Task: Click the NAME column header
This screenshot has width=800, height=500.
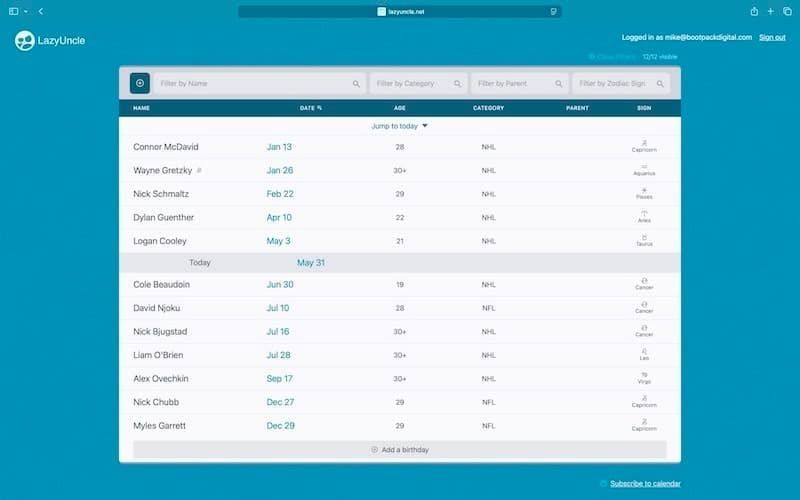Action: click(x=141, y=107)
